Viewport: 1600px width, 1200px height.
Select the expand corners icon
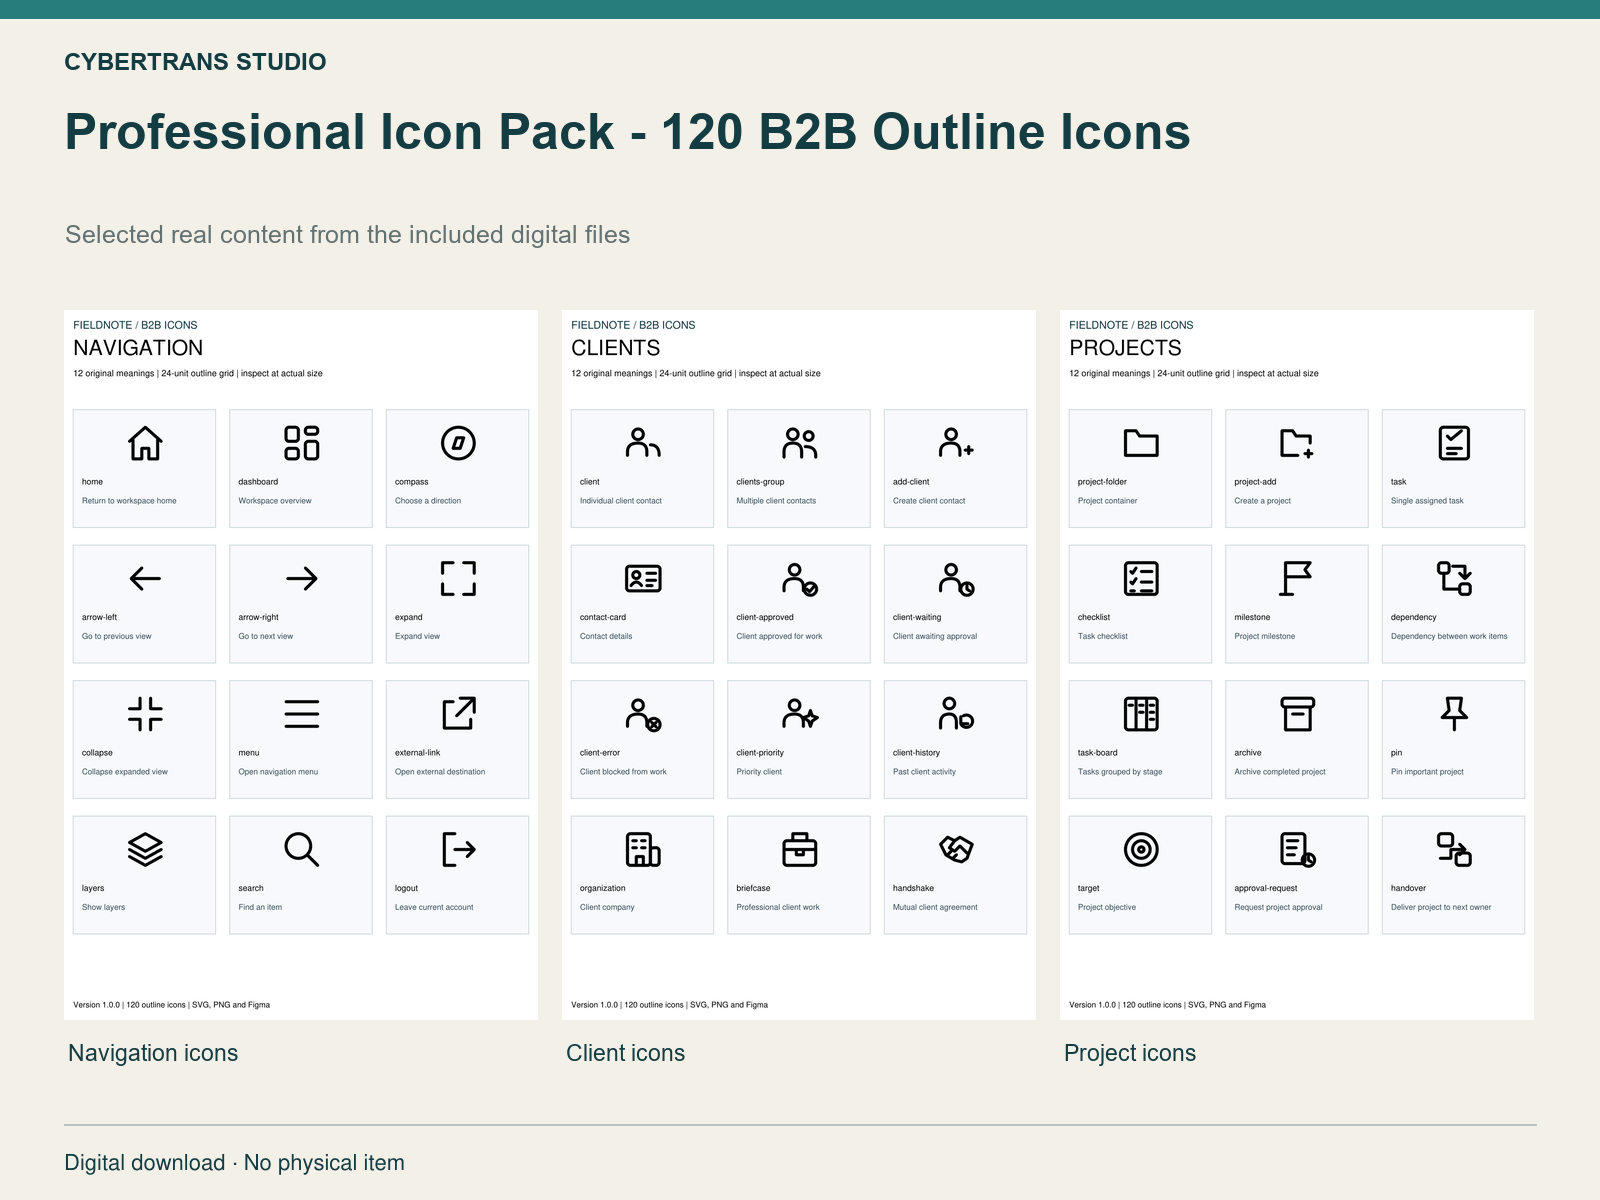tap(458, 578)
